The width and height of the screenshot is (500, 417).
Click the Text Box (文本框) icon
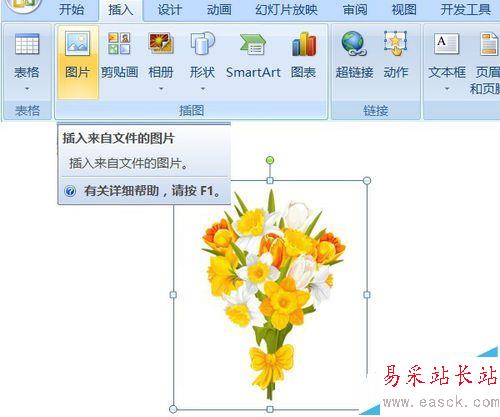[x=447, y=43]
